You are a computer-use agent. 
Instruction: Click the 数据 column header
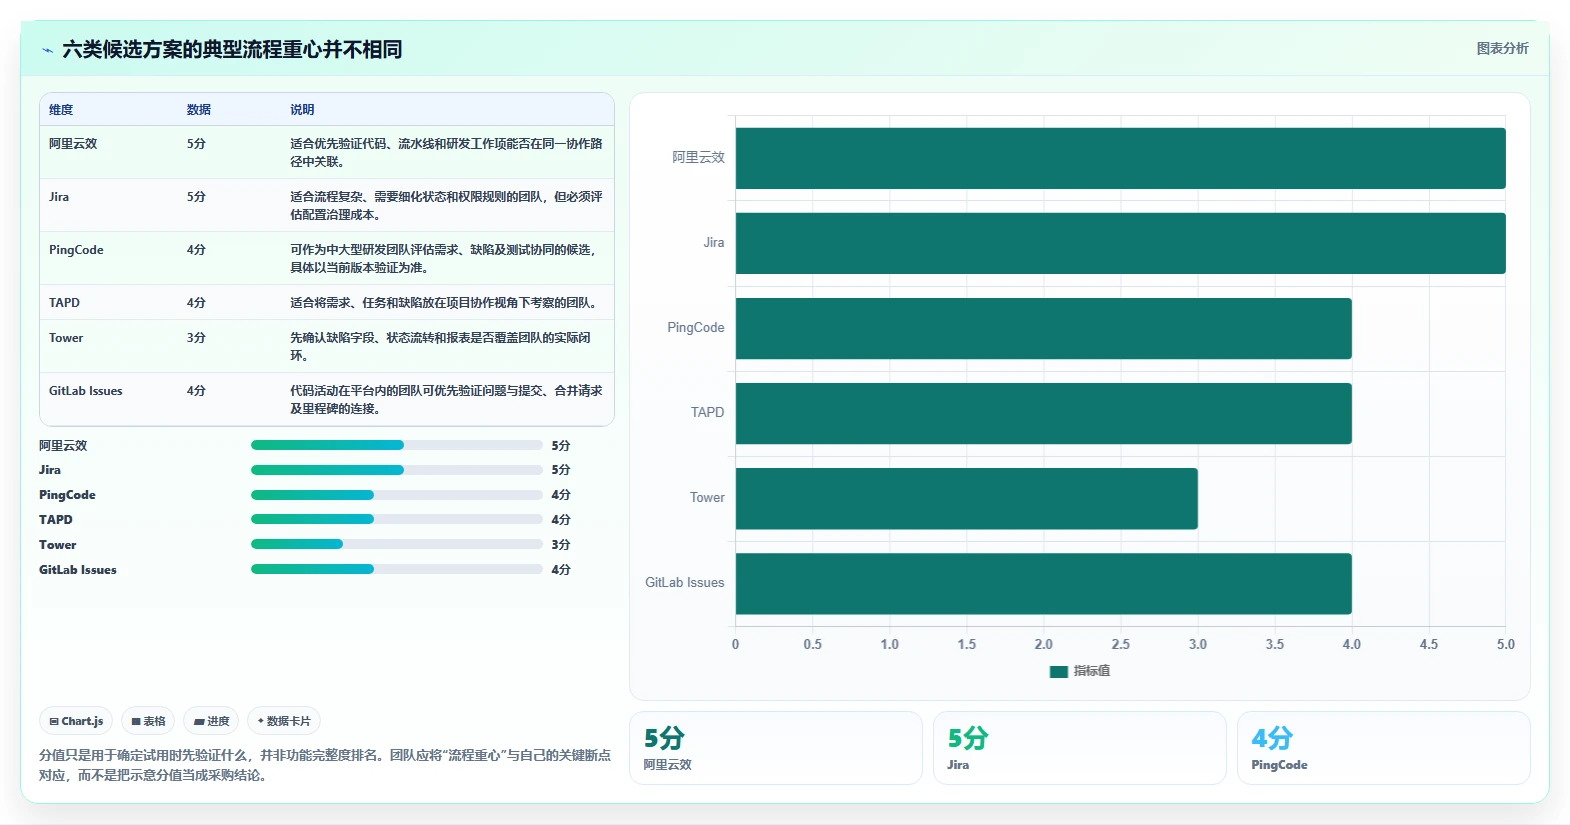point(198,110)
